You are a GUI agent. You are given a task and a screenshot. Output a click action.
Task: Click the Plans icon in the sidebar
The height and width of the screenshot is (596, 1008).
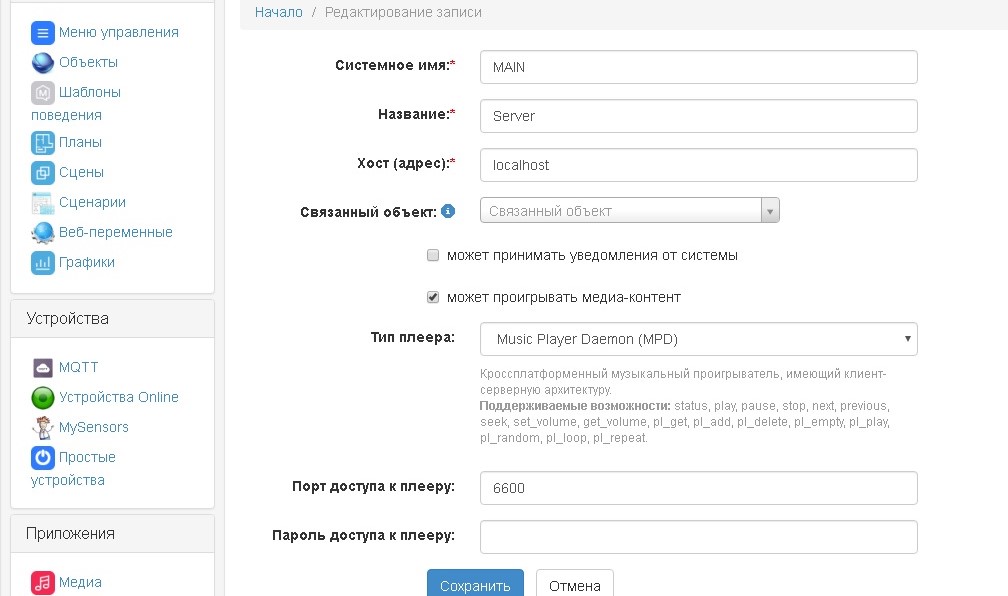tap(42, 143)
